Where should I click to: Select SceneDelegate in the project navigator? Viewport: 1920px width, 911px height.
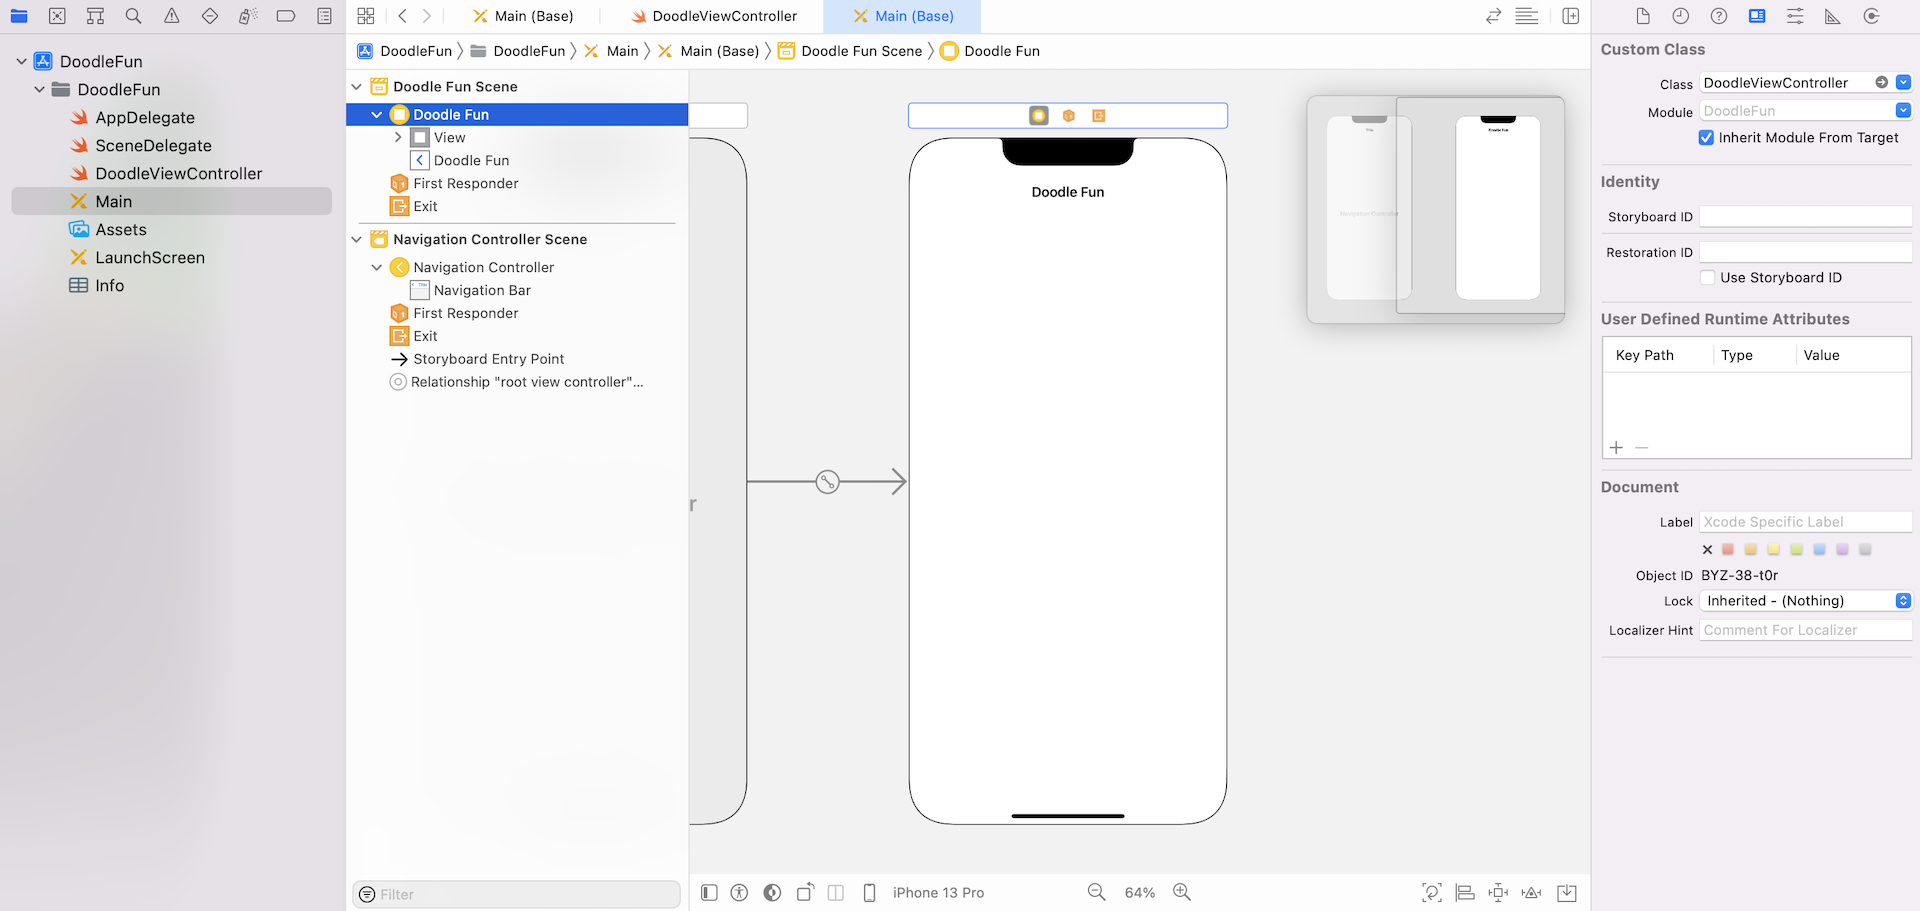(x=153, y=146)
